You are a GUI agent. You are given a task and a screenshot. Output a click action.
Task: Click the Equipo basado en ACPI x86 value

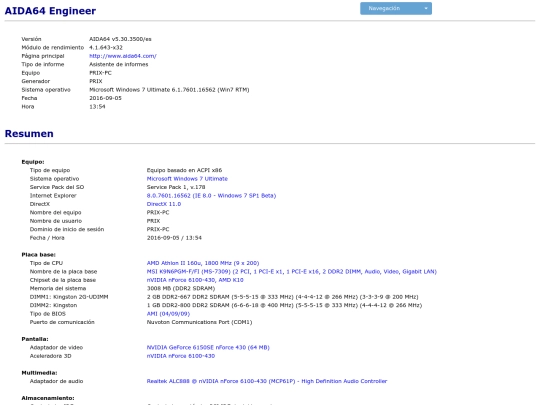[184, 170]
